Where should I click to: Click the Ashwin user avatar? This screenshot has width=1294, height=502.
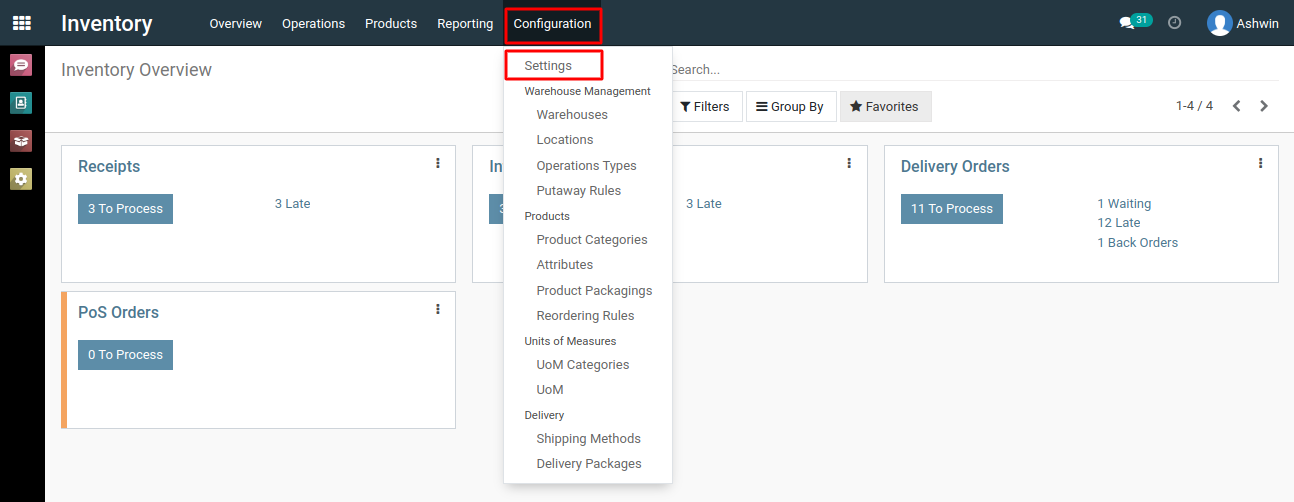[1219, 23]
